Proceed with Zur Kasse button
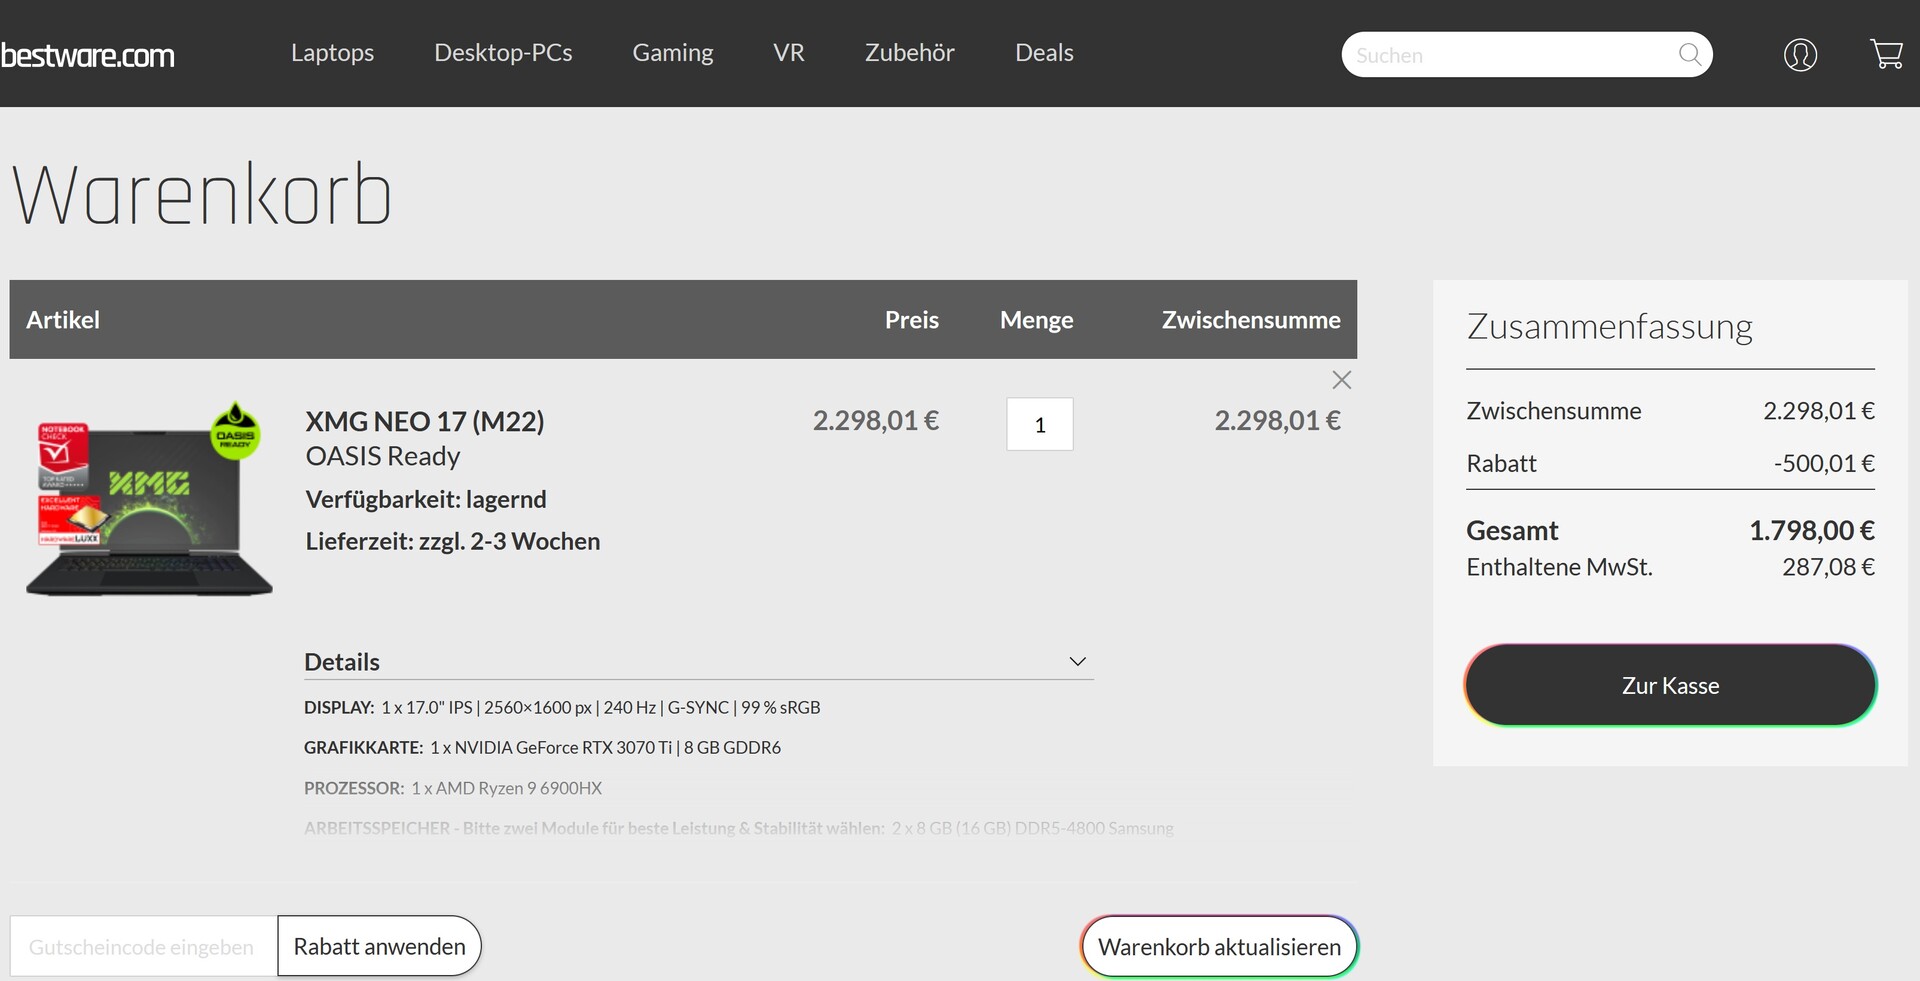This screenshot has height=981, width=1920. tap(1670, 686)
